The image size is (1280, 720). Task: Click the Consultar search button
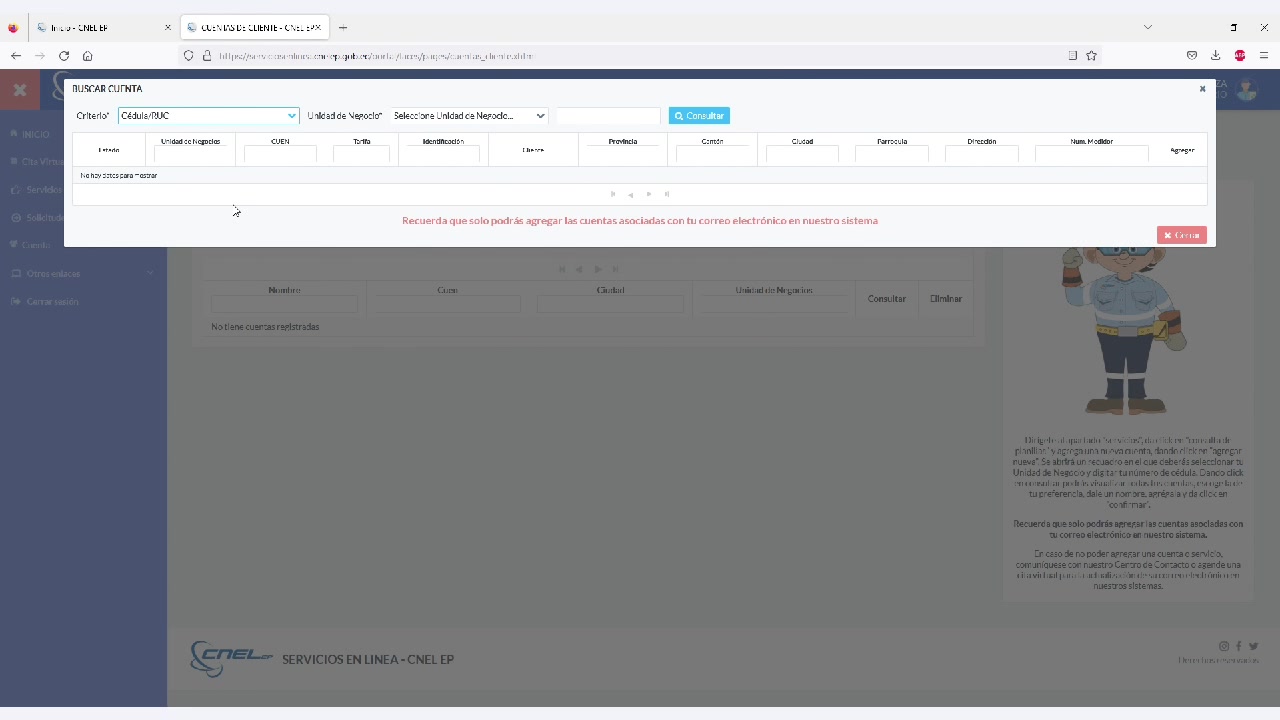click(699, 116)
